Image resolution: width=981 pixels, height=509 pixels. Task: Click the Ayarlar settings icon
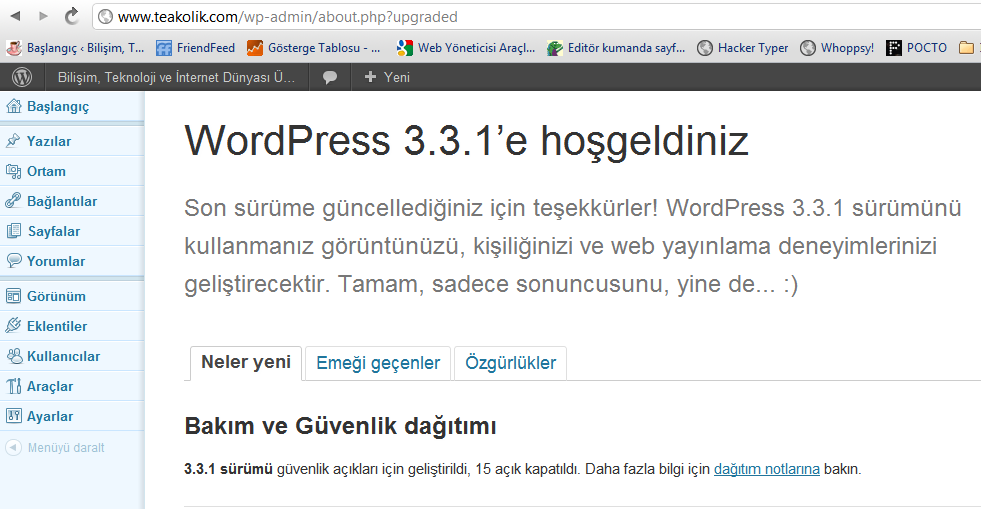pos(13,415)
